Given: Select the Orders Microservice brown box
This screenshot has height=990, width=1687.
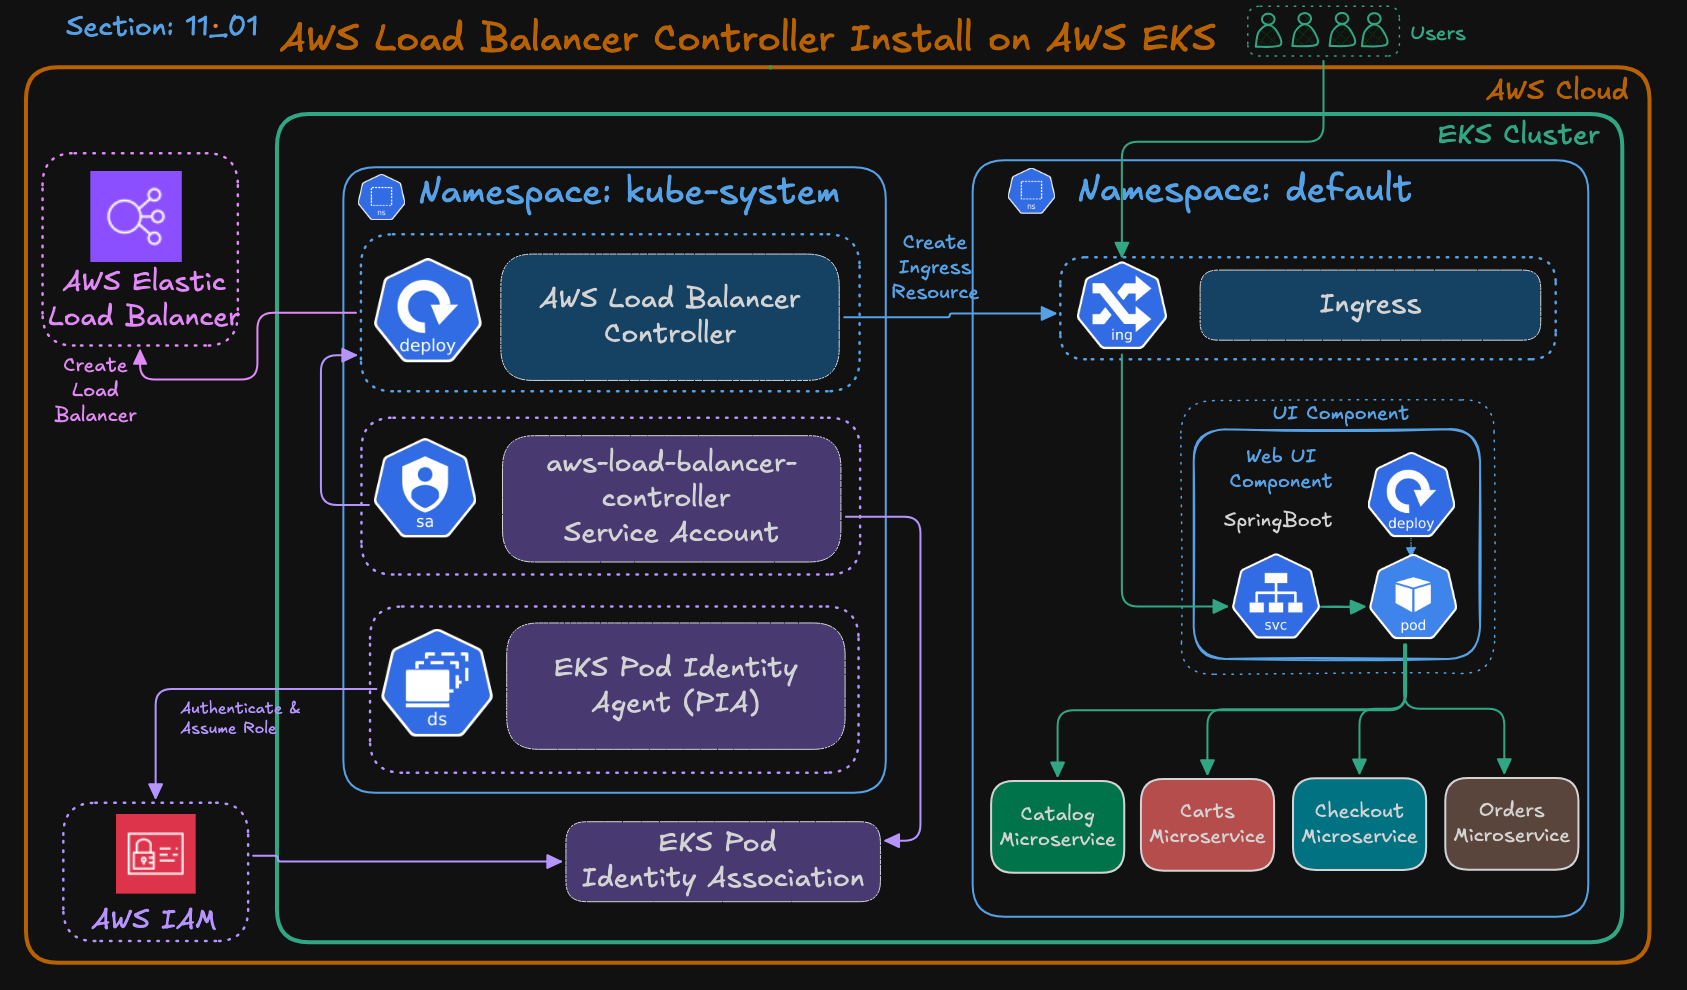Looking at the screenshot, I should point(1510,822).
